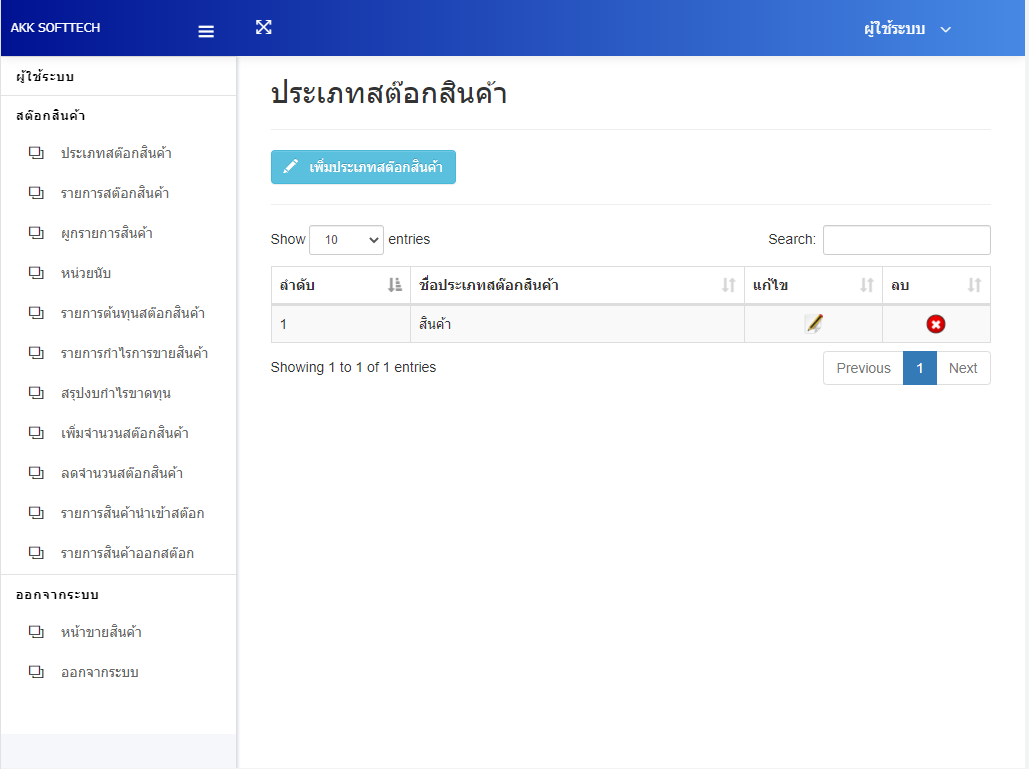Click the pencil edit icon for สินค้า row

coord(814,324)
